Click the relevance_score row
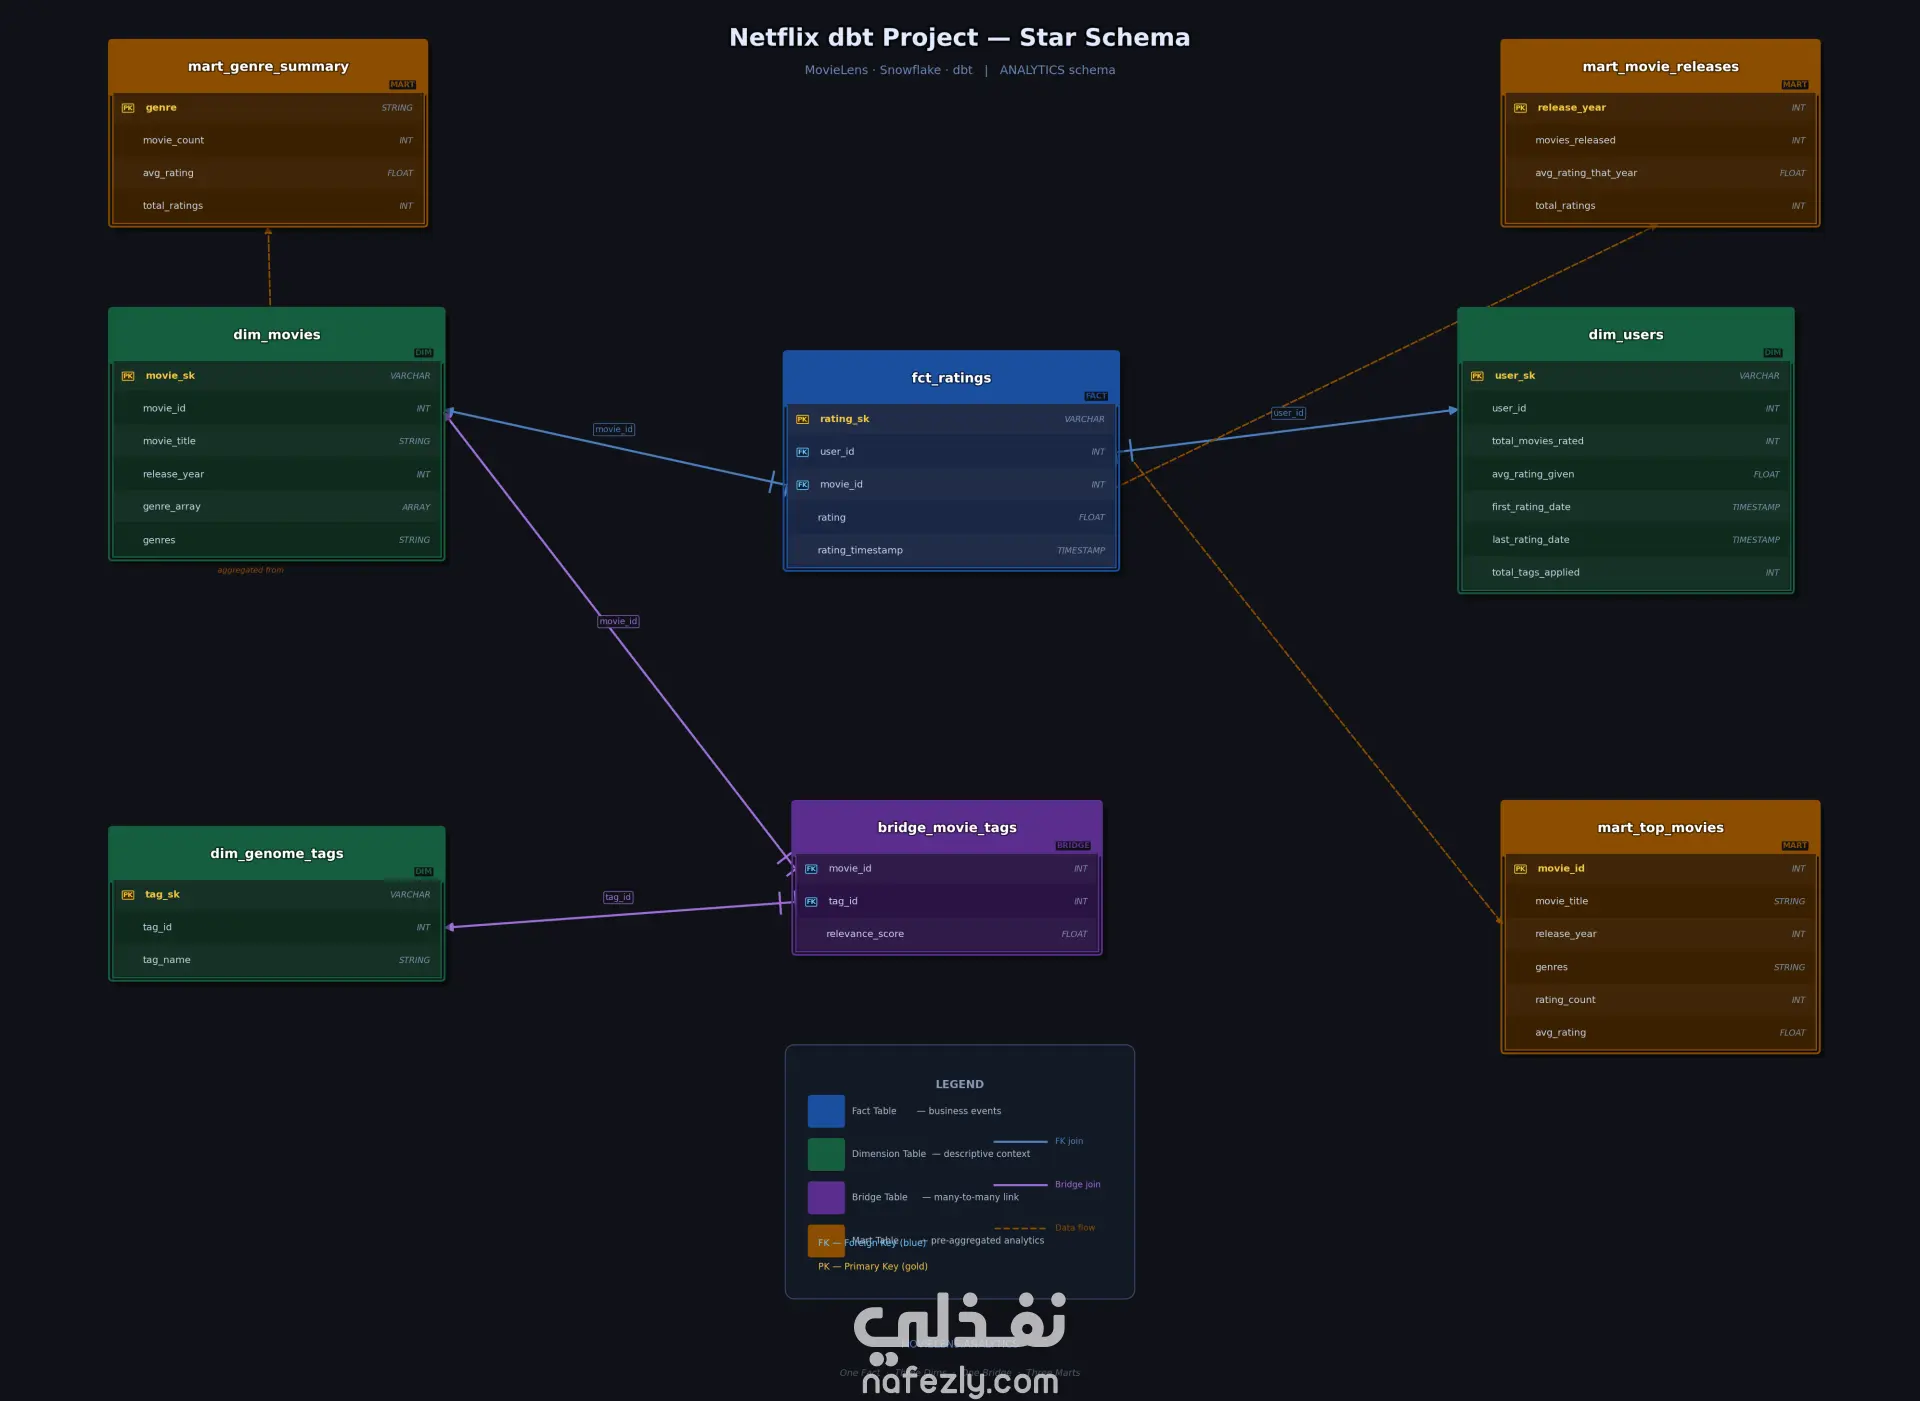The height and width of the screenshot is (1401, 1920). [947, 934]
